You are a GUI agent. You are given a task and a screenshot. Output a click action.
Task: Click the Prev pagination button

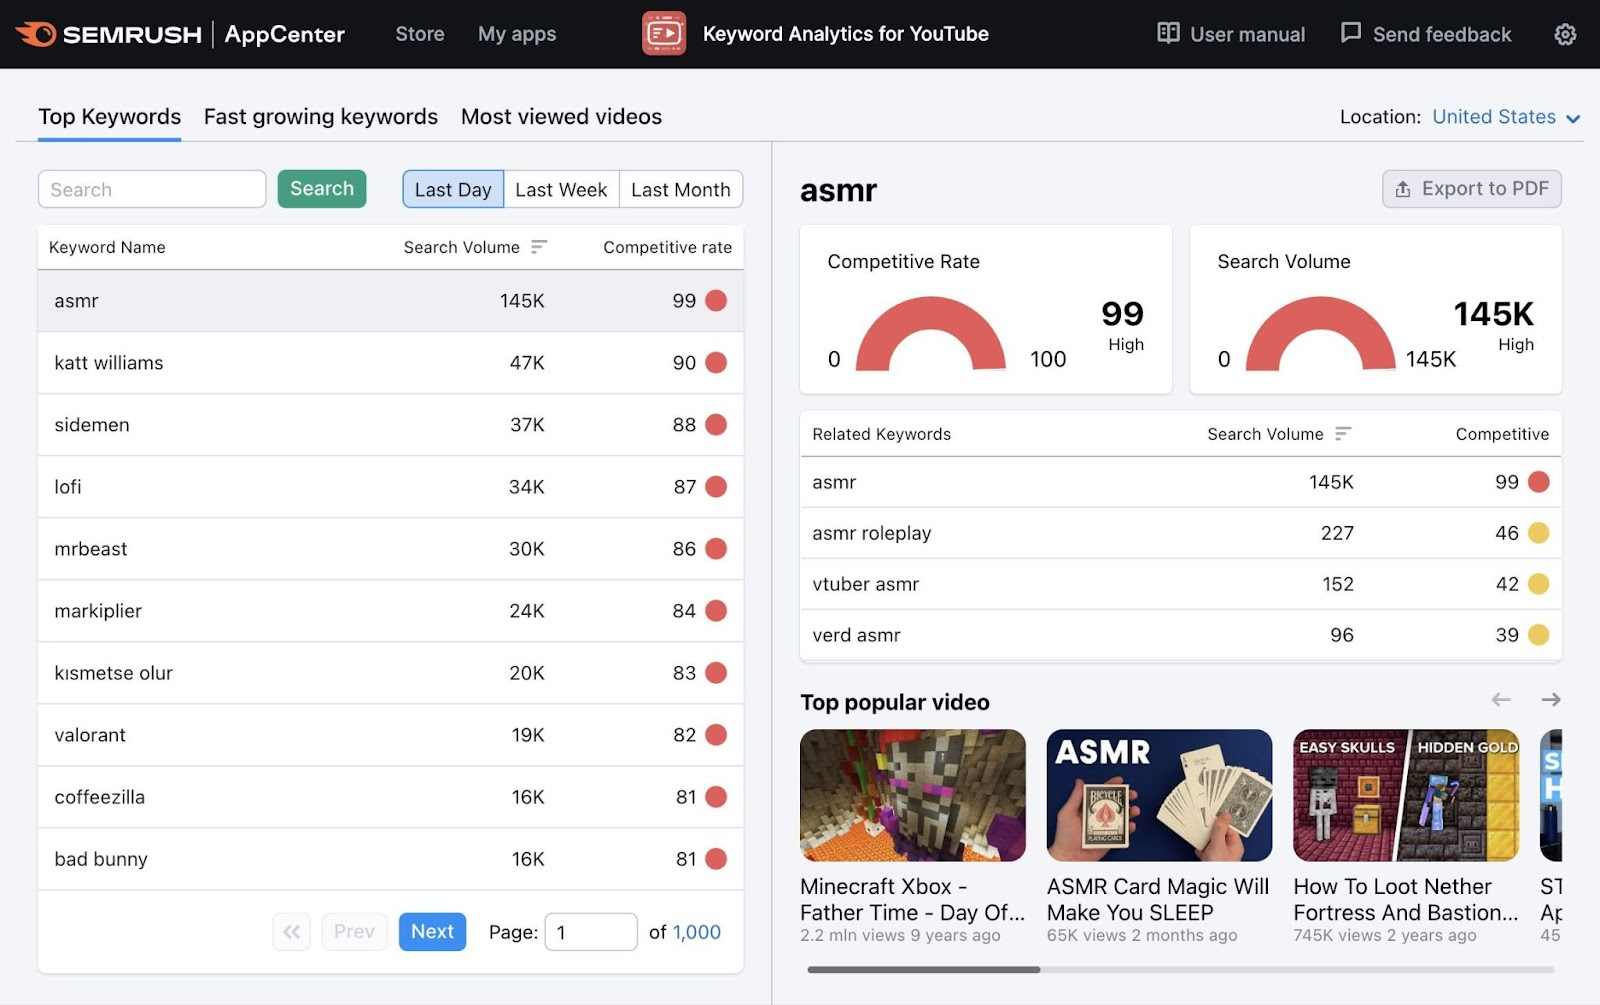pos(354,932)
